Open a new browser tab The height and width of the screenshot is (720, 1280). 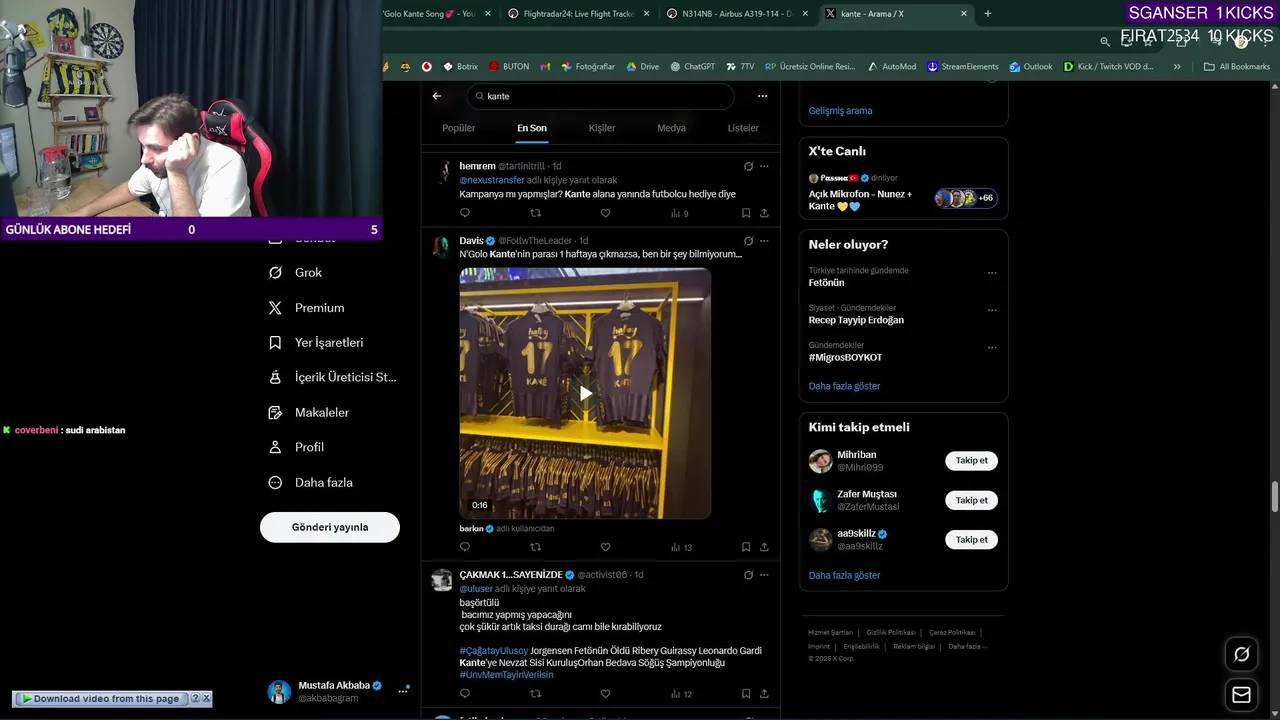click(x=988, y=14)
